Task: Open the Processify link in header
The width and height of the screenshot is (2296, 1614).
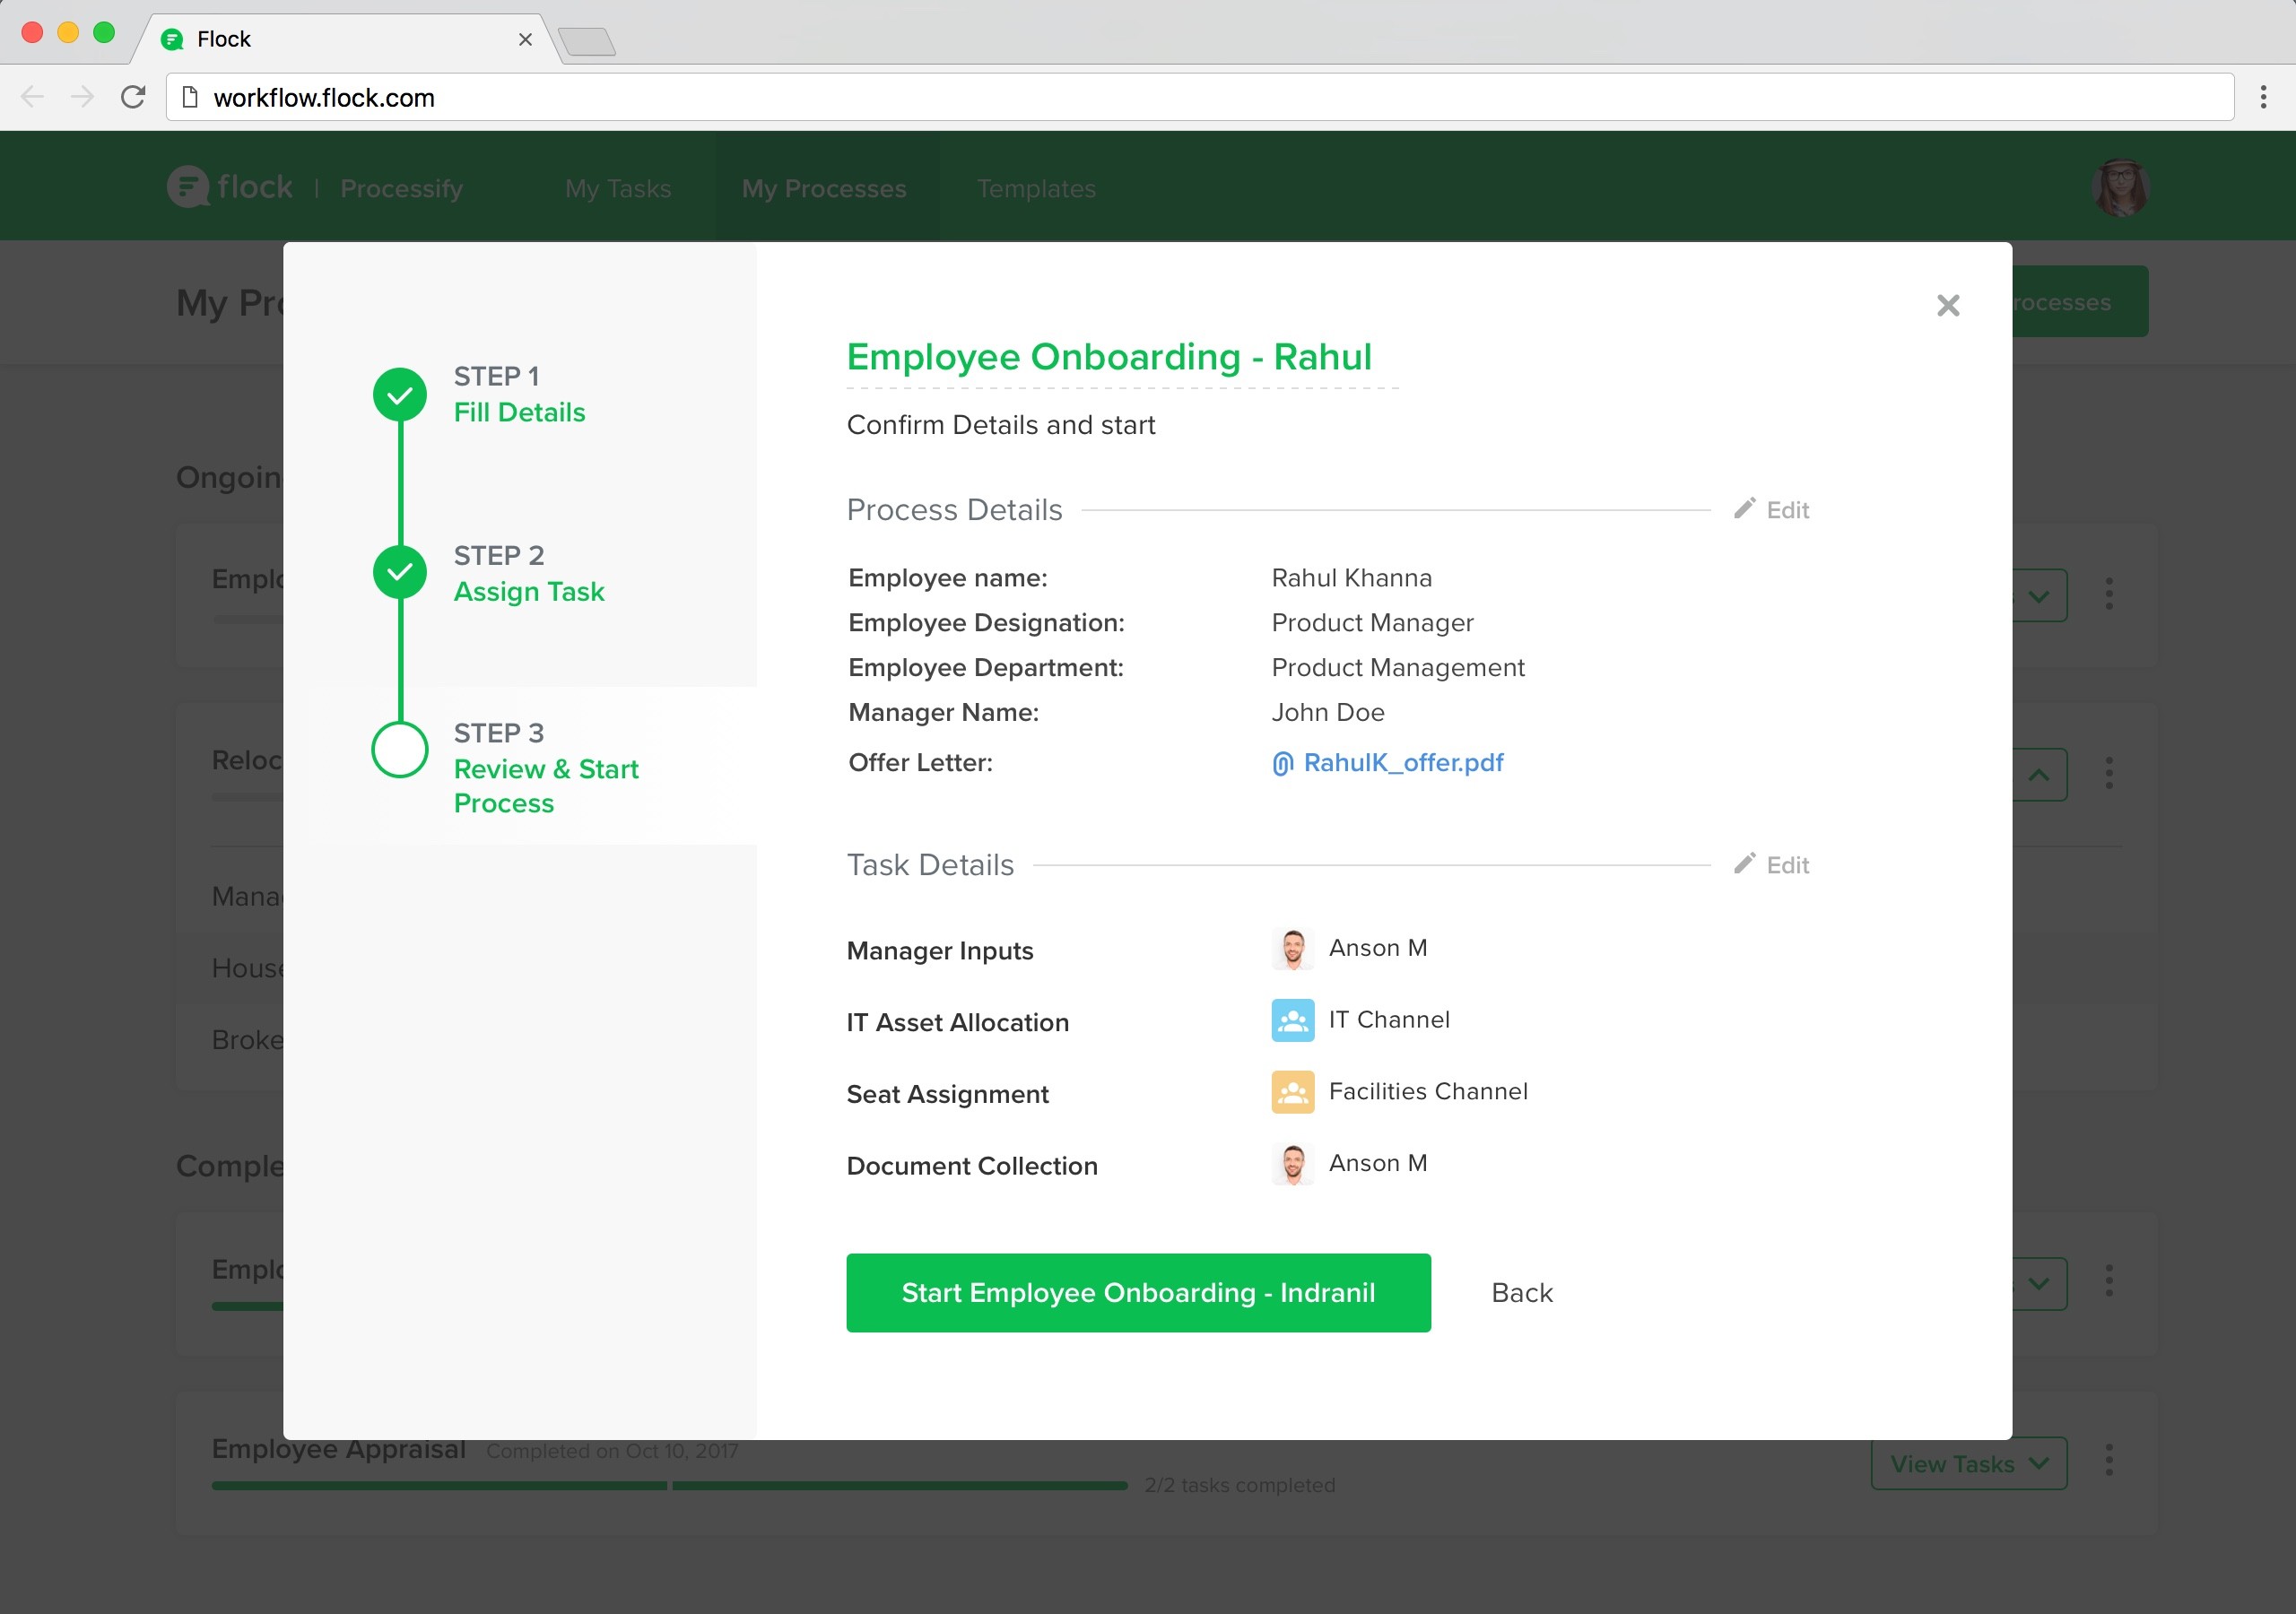Action: click(401, 189)
